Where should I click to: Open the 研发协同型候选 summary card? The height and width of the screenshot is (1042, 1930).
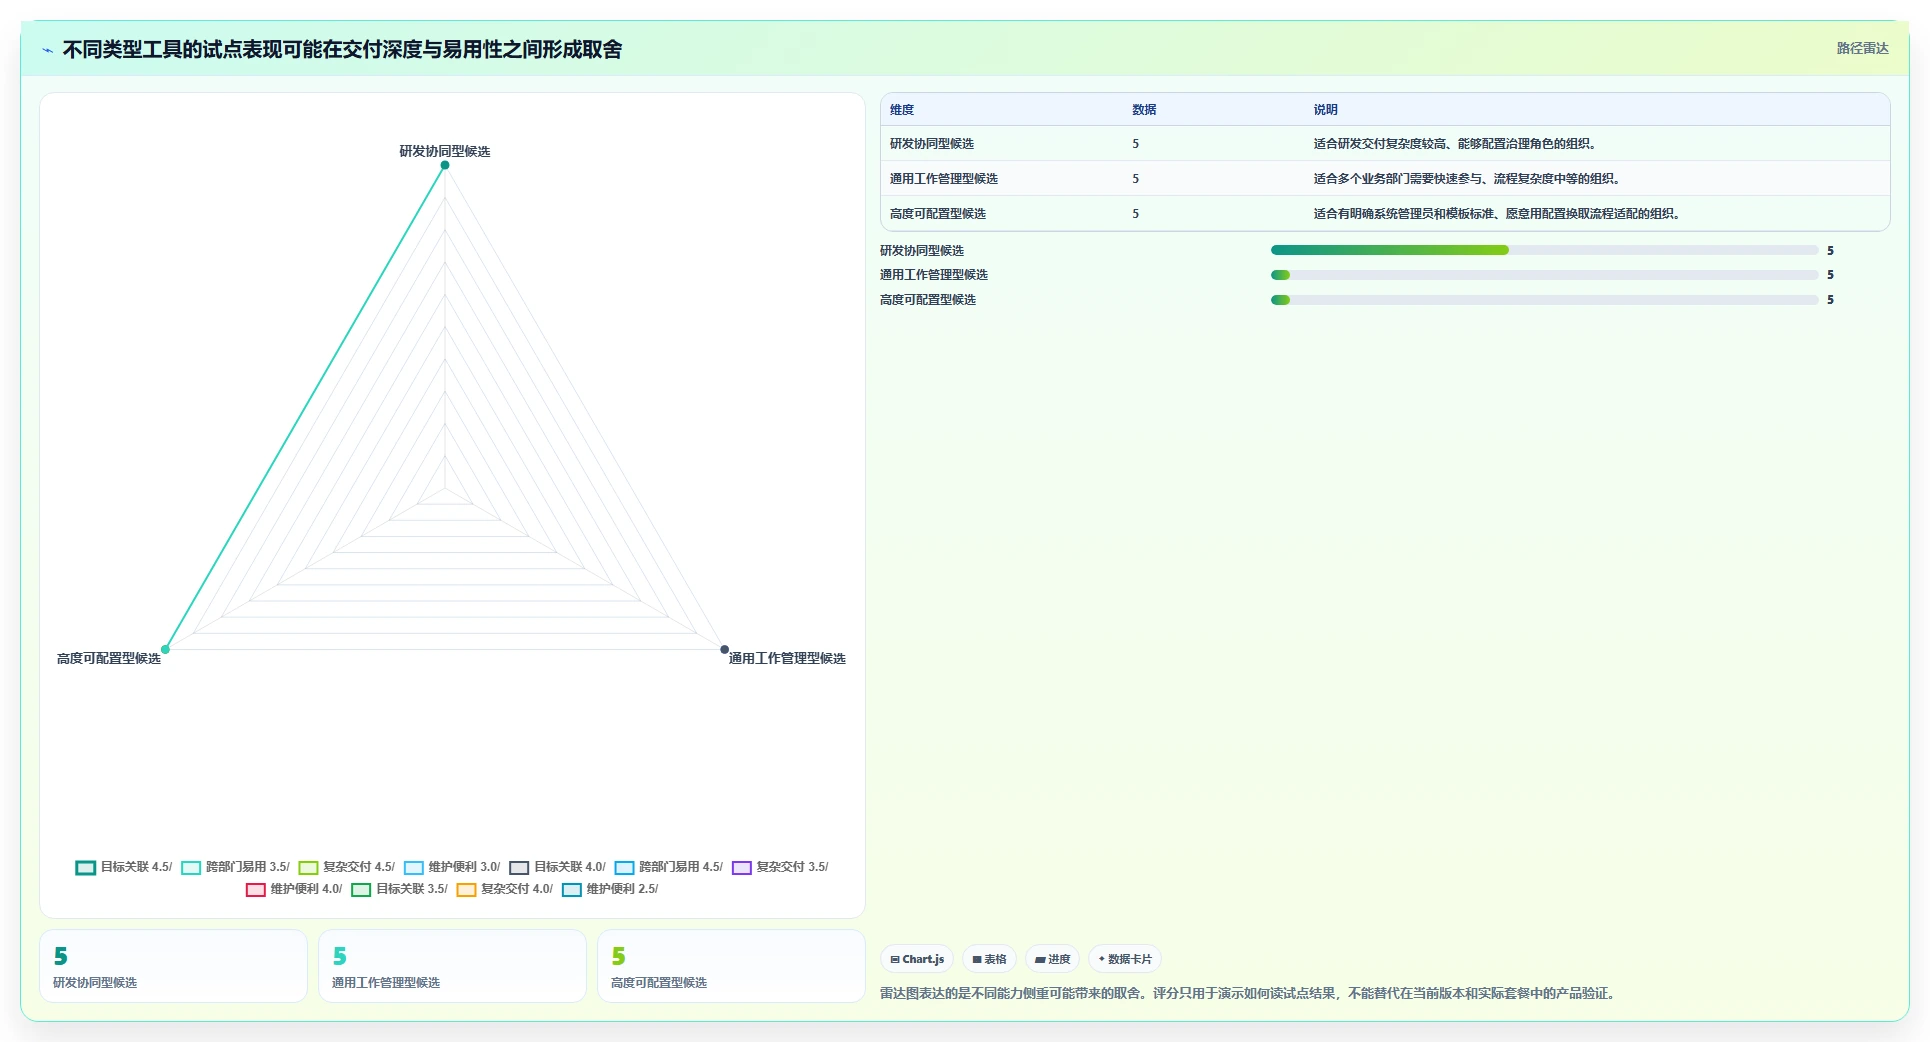(x=173, y=966)
